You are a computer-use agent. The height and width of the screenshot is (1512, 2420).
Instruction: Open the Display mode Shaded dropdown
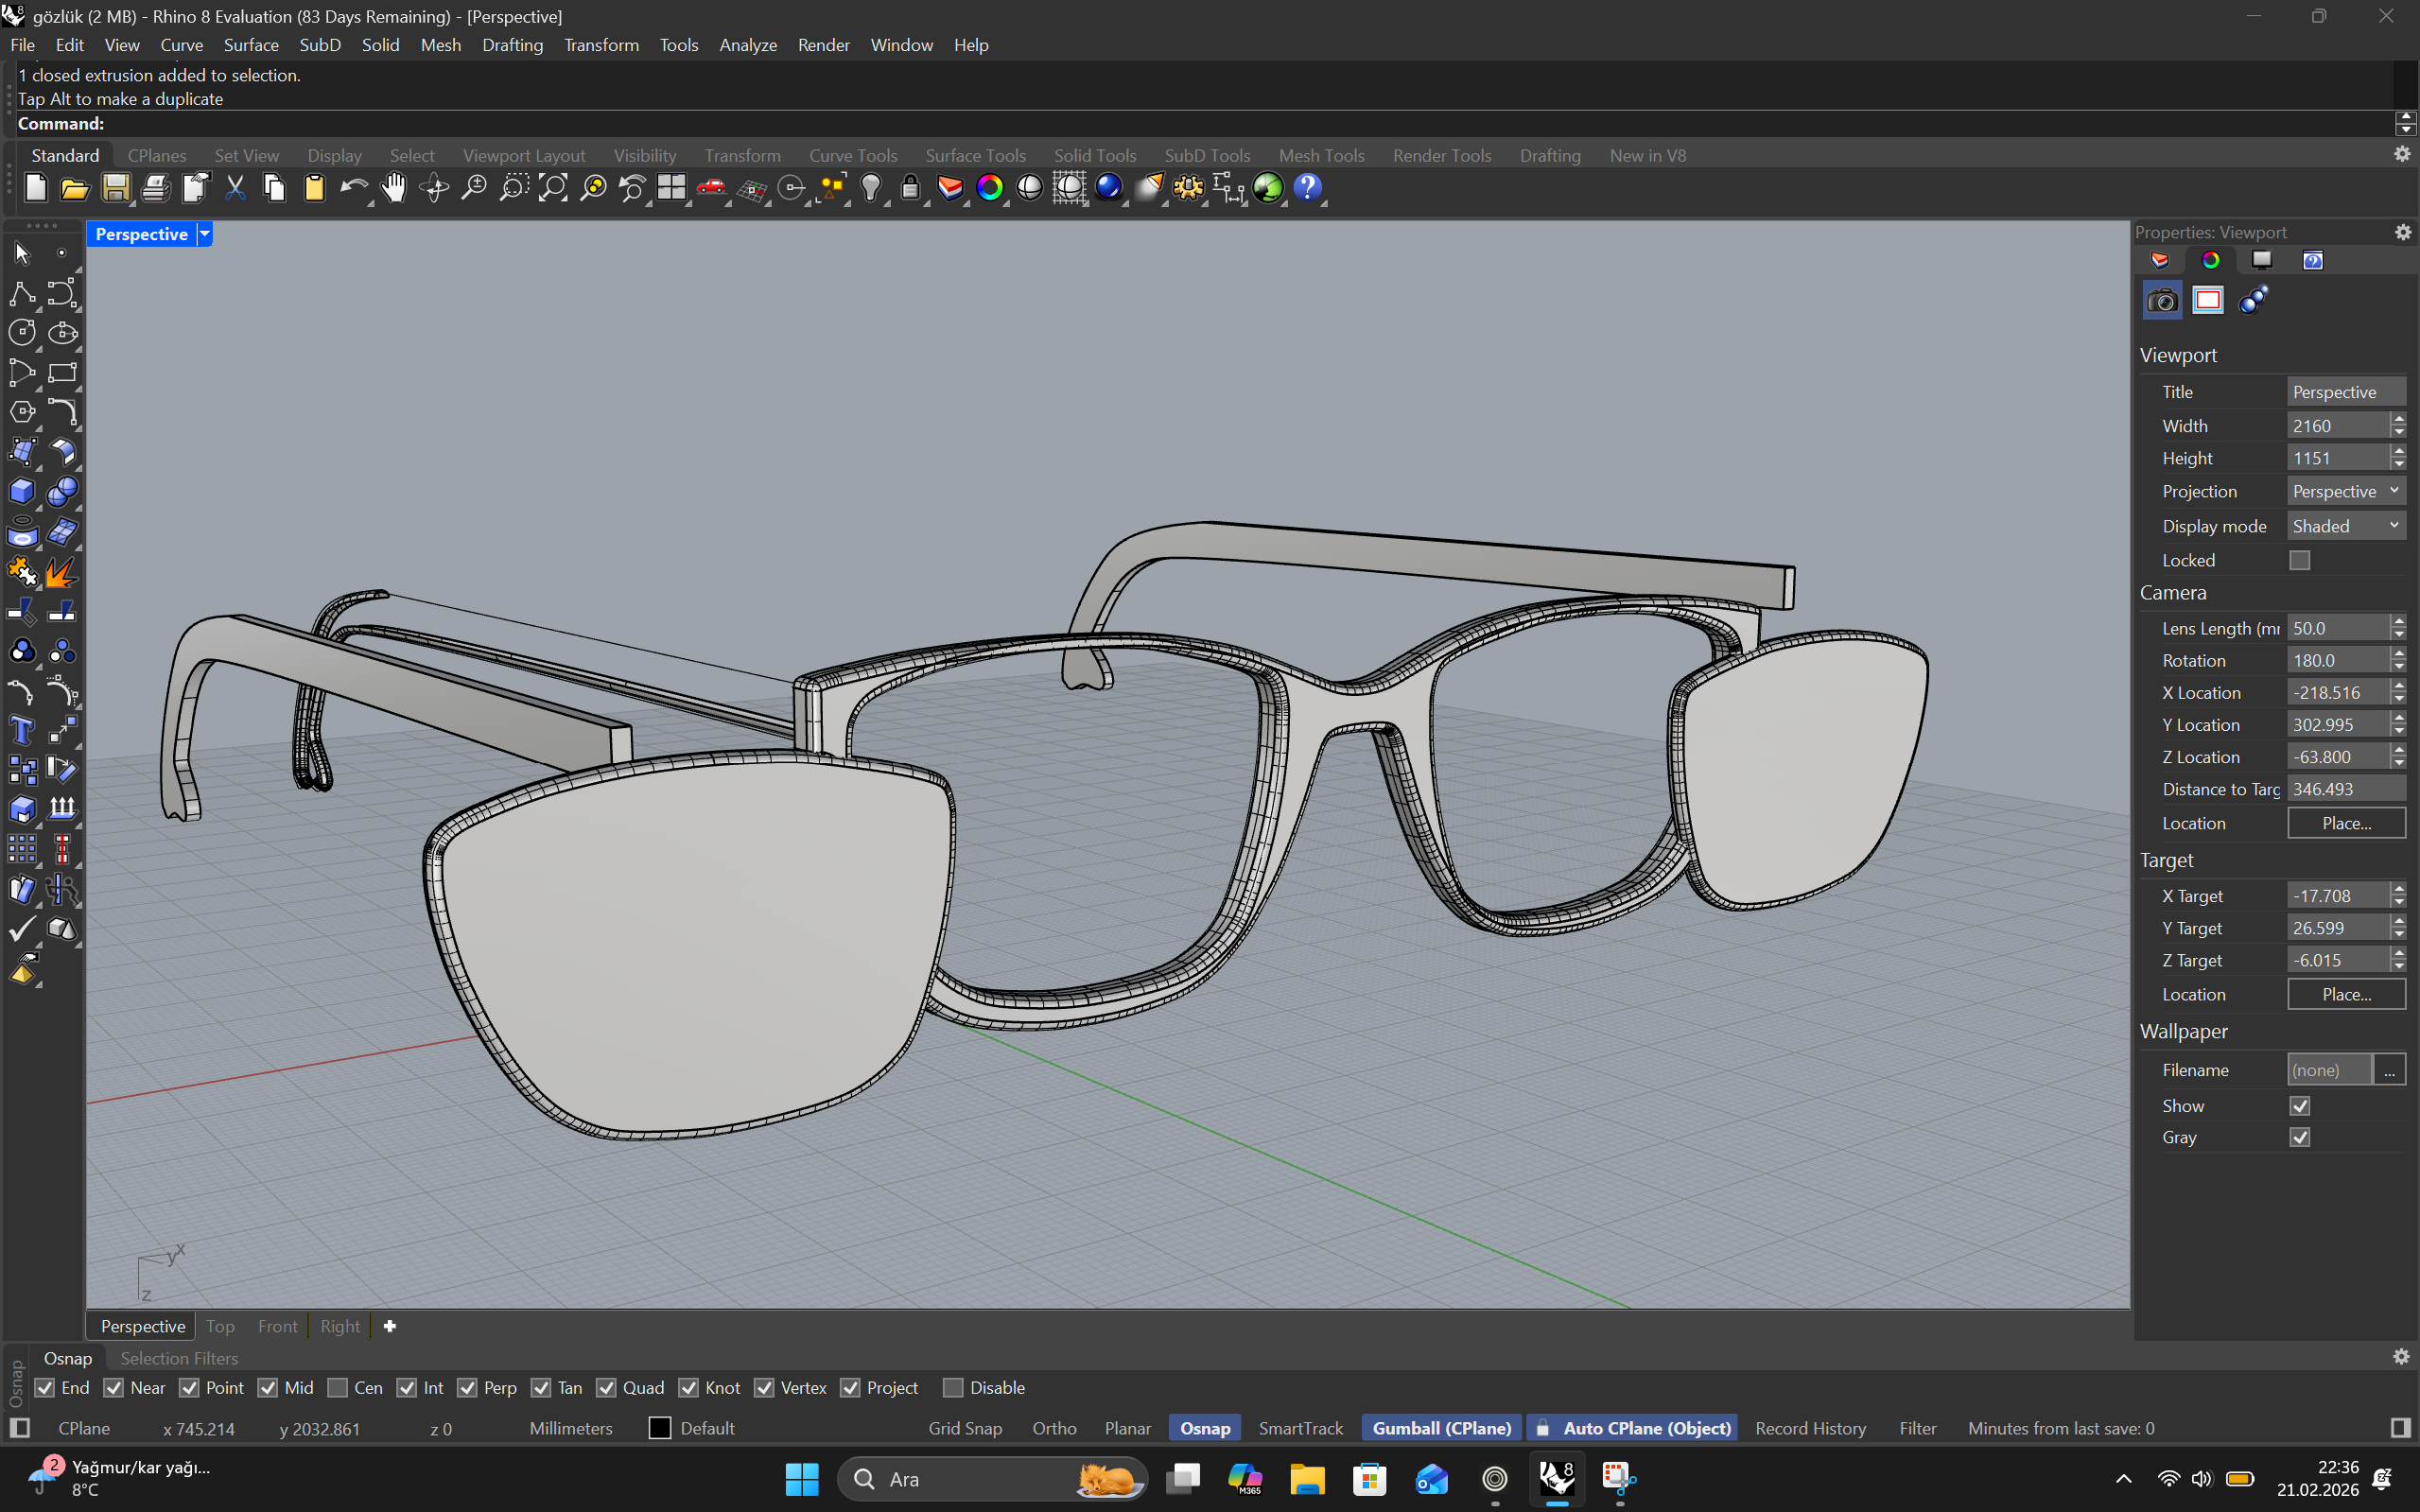[x=2345, y=526]
